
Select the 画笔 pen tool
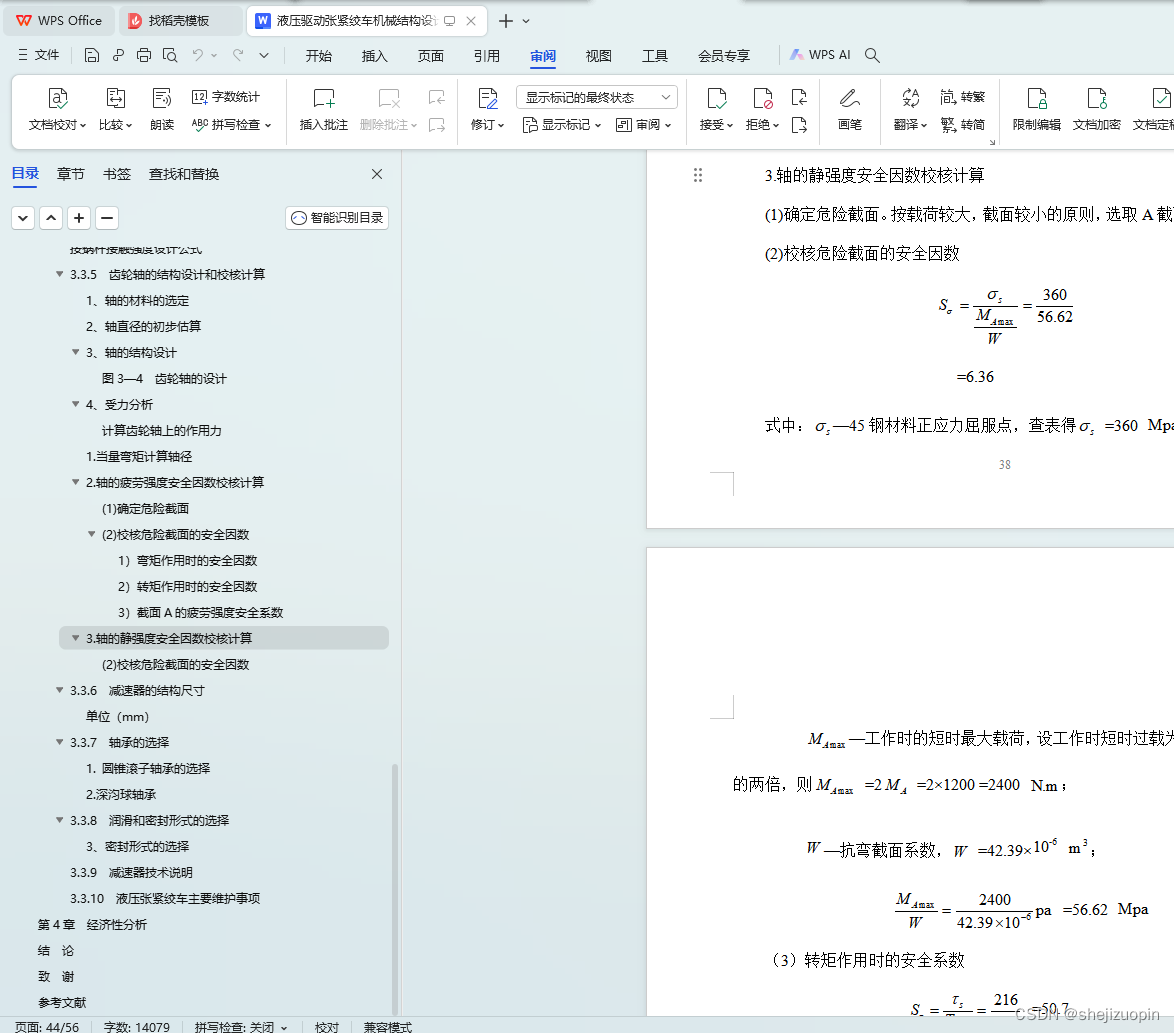849,109
